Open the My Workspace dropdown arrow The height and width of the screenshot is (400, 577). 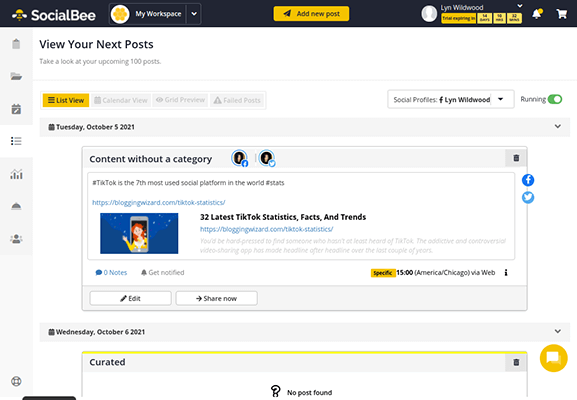[194, 14]
